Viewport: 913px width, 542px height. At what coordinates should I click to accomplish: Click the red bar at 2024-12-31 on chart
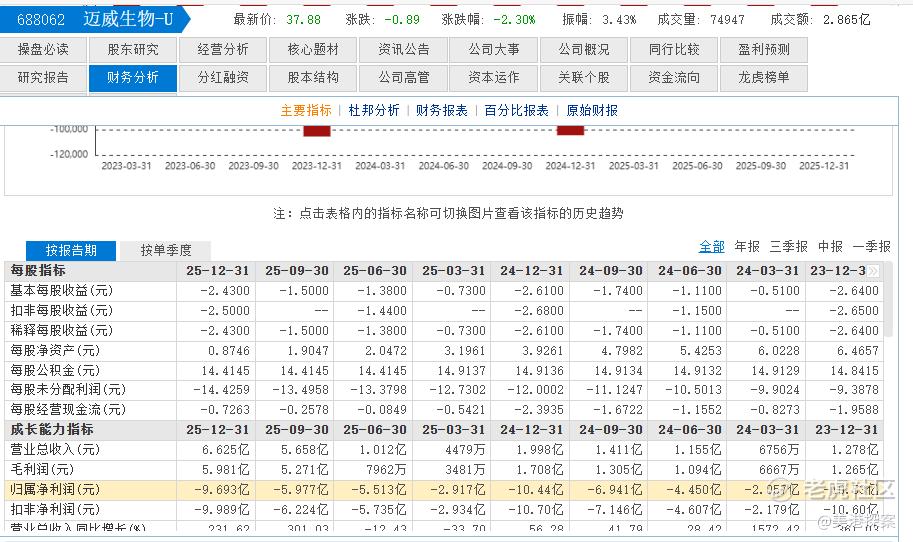571,130
